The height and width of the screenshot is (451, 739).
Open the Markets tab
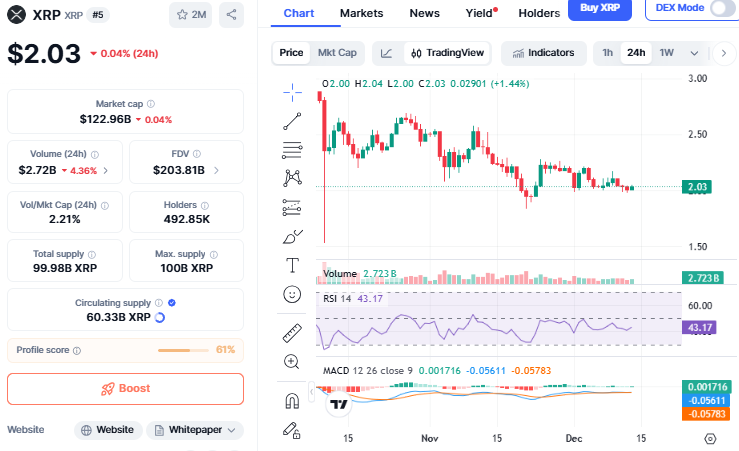click(361, 13)
